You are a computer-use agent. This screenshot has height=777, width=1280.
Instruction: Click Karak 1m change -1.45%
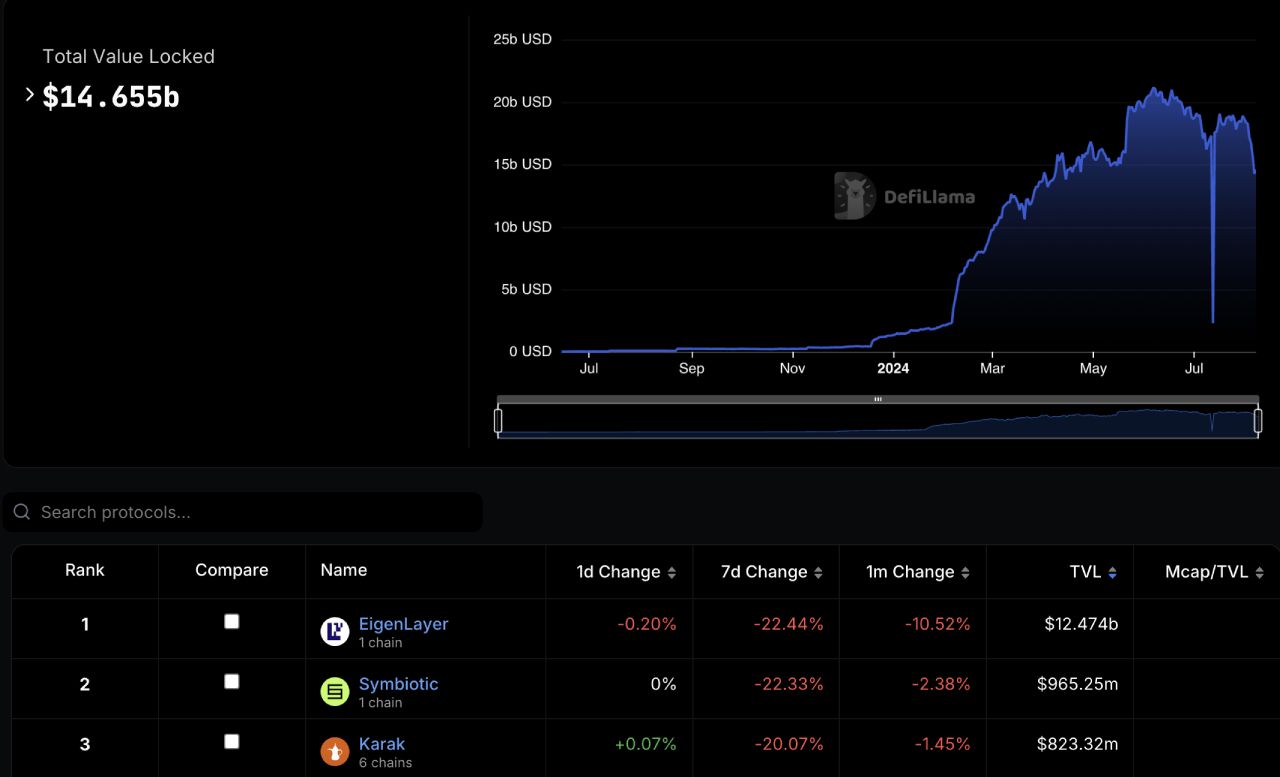click(942, 744)
